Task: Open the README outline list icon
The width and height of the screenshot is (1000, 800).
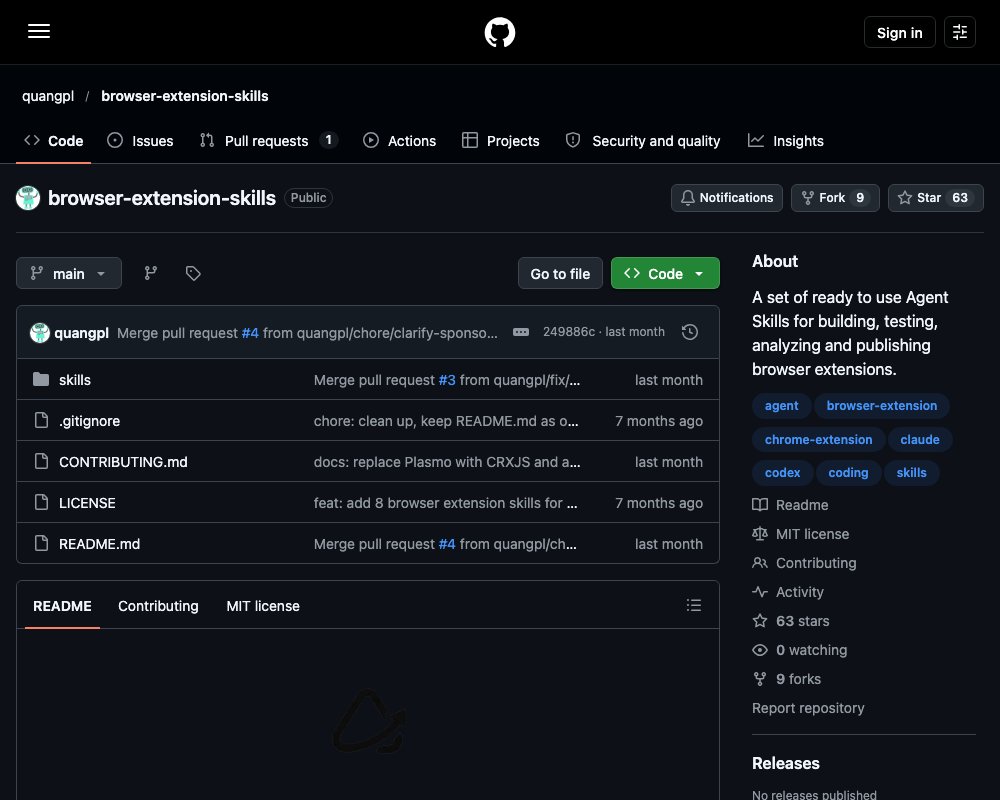Action: coord(693,605)
